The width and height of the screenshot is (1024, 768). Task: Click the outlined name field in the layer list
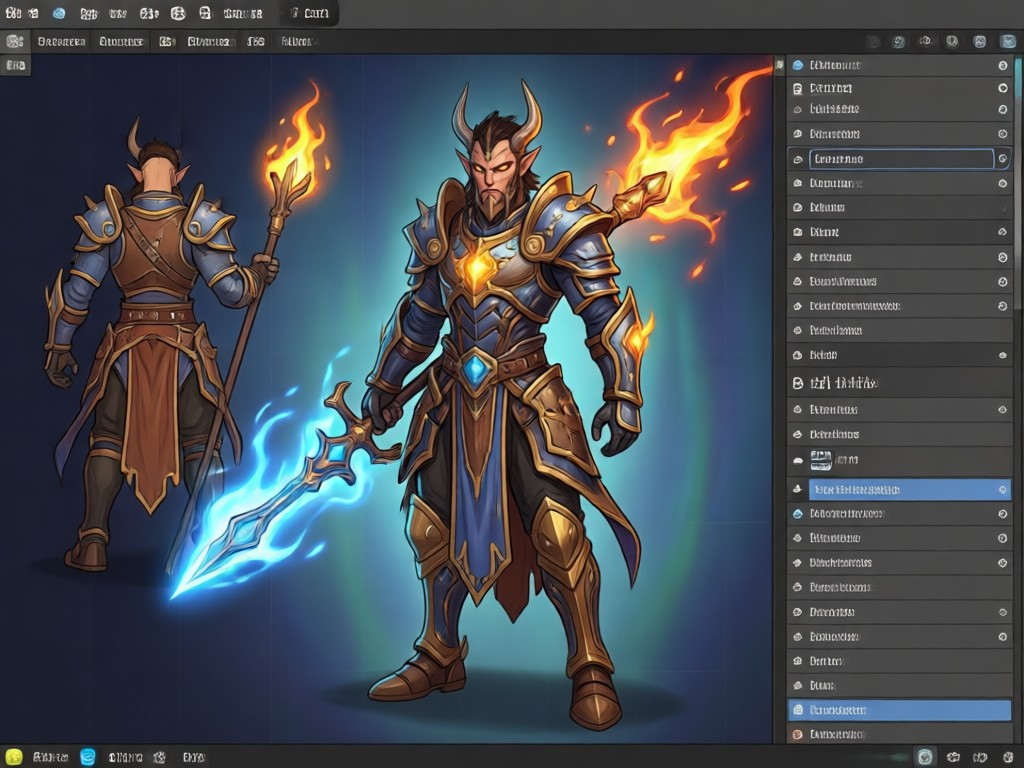(x=901, y=159)
